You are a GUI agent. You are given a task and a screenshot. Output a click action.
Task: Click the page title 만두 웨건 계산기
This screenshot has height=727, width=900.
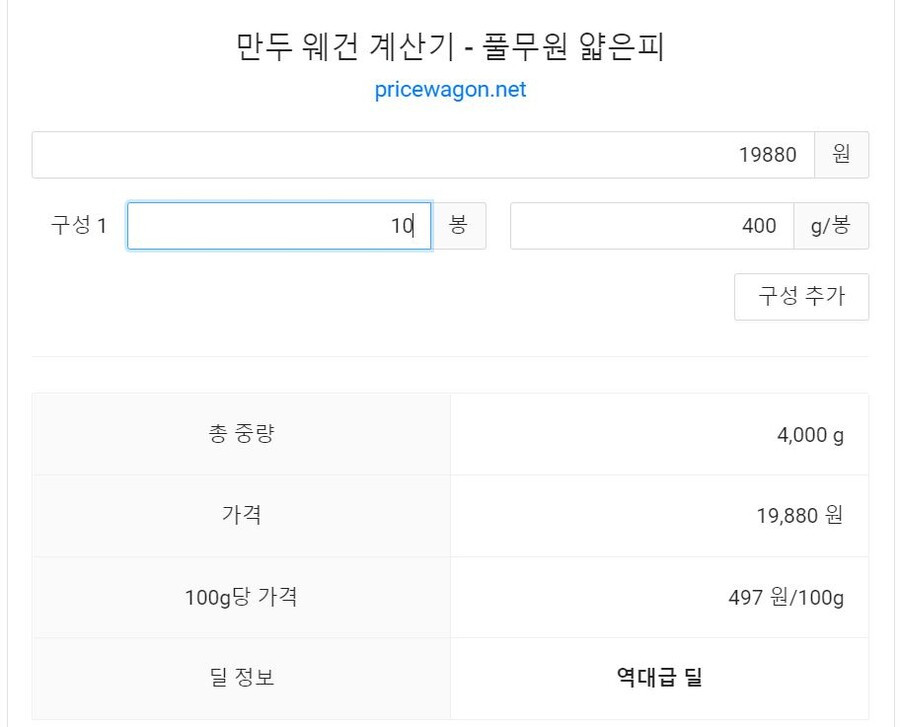click(x=344, y=46)
